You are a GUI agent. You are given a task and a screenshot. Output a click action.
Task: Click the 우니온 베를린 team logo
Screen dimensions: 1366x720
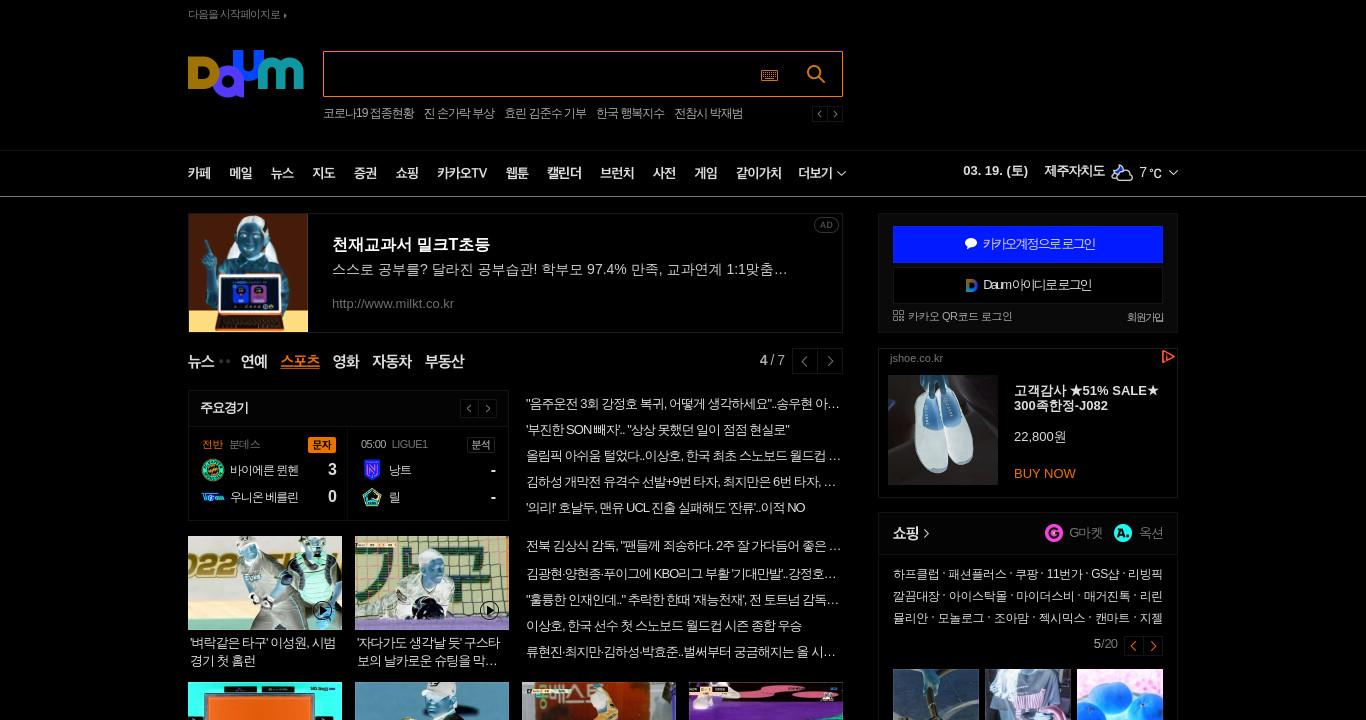pos(212,497)
